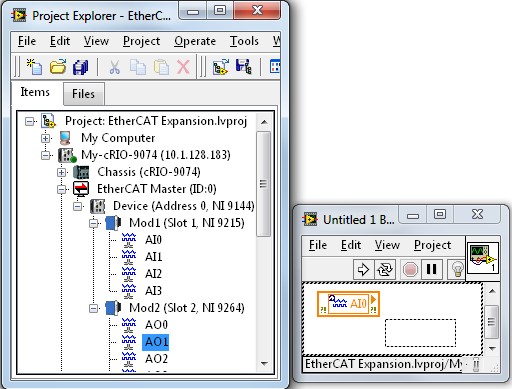
Task: Click the Run Continuously icon
Action: coord(385,269)
